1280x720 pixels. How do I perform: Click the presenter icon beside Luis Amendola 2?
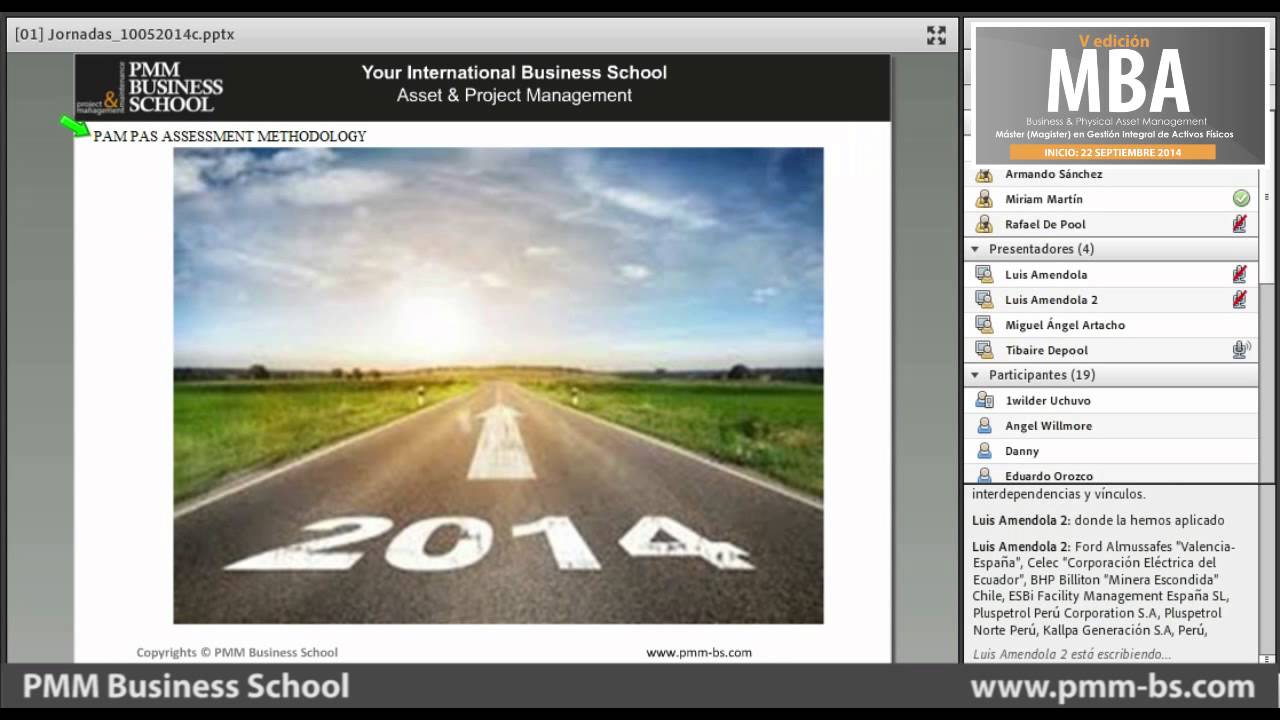(984, 300)
